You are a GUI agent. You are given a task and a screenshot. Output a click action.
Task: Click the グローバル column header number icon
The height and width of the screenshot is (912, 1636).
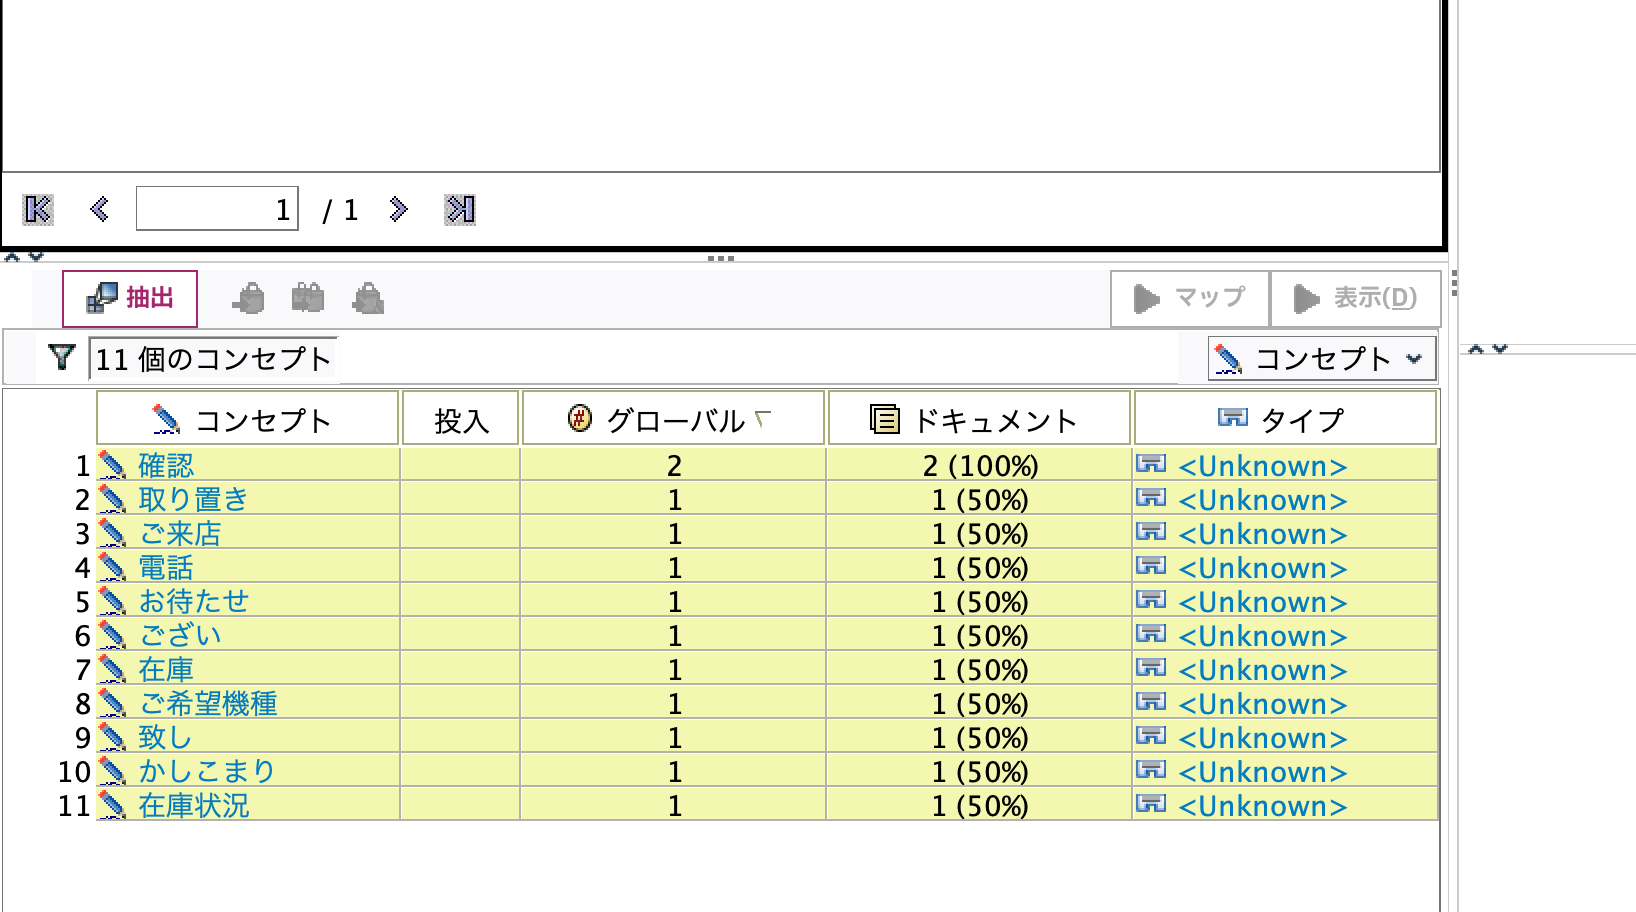(578, 418)
